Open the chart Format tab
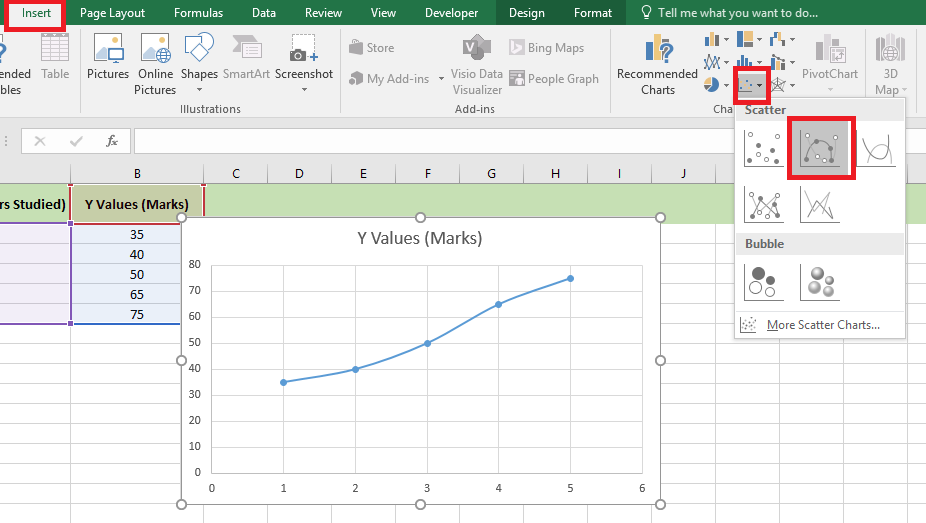This screenshot has width=926, height=523. click(x=592, y=12)
